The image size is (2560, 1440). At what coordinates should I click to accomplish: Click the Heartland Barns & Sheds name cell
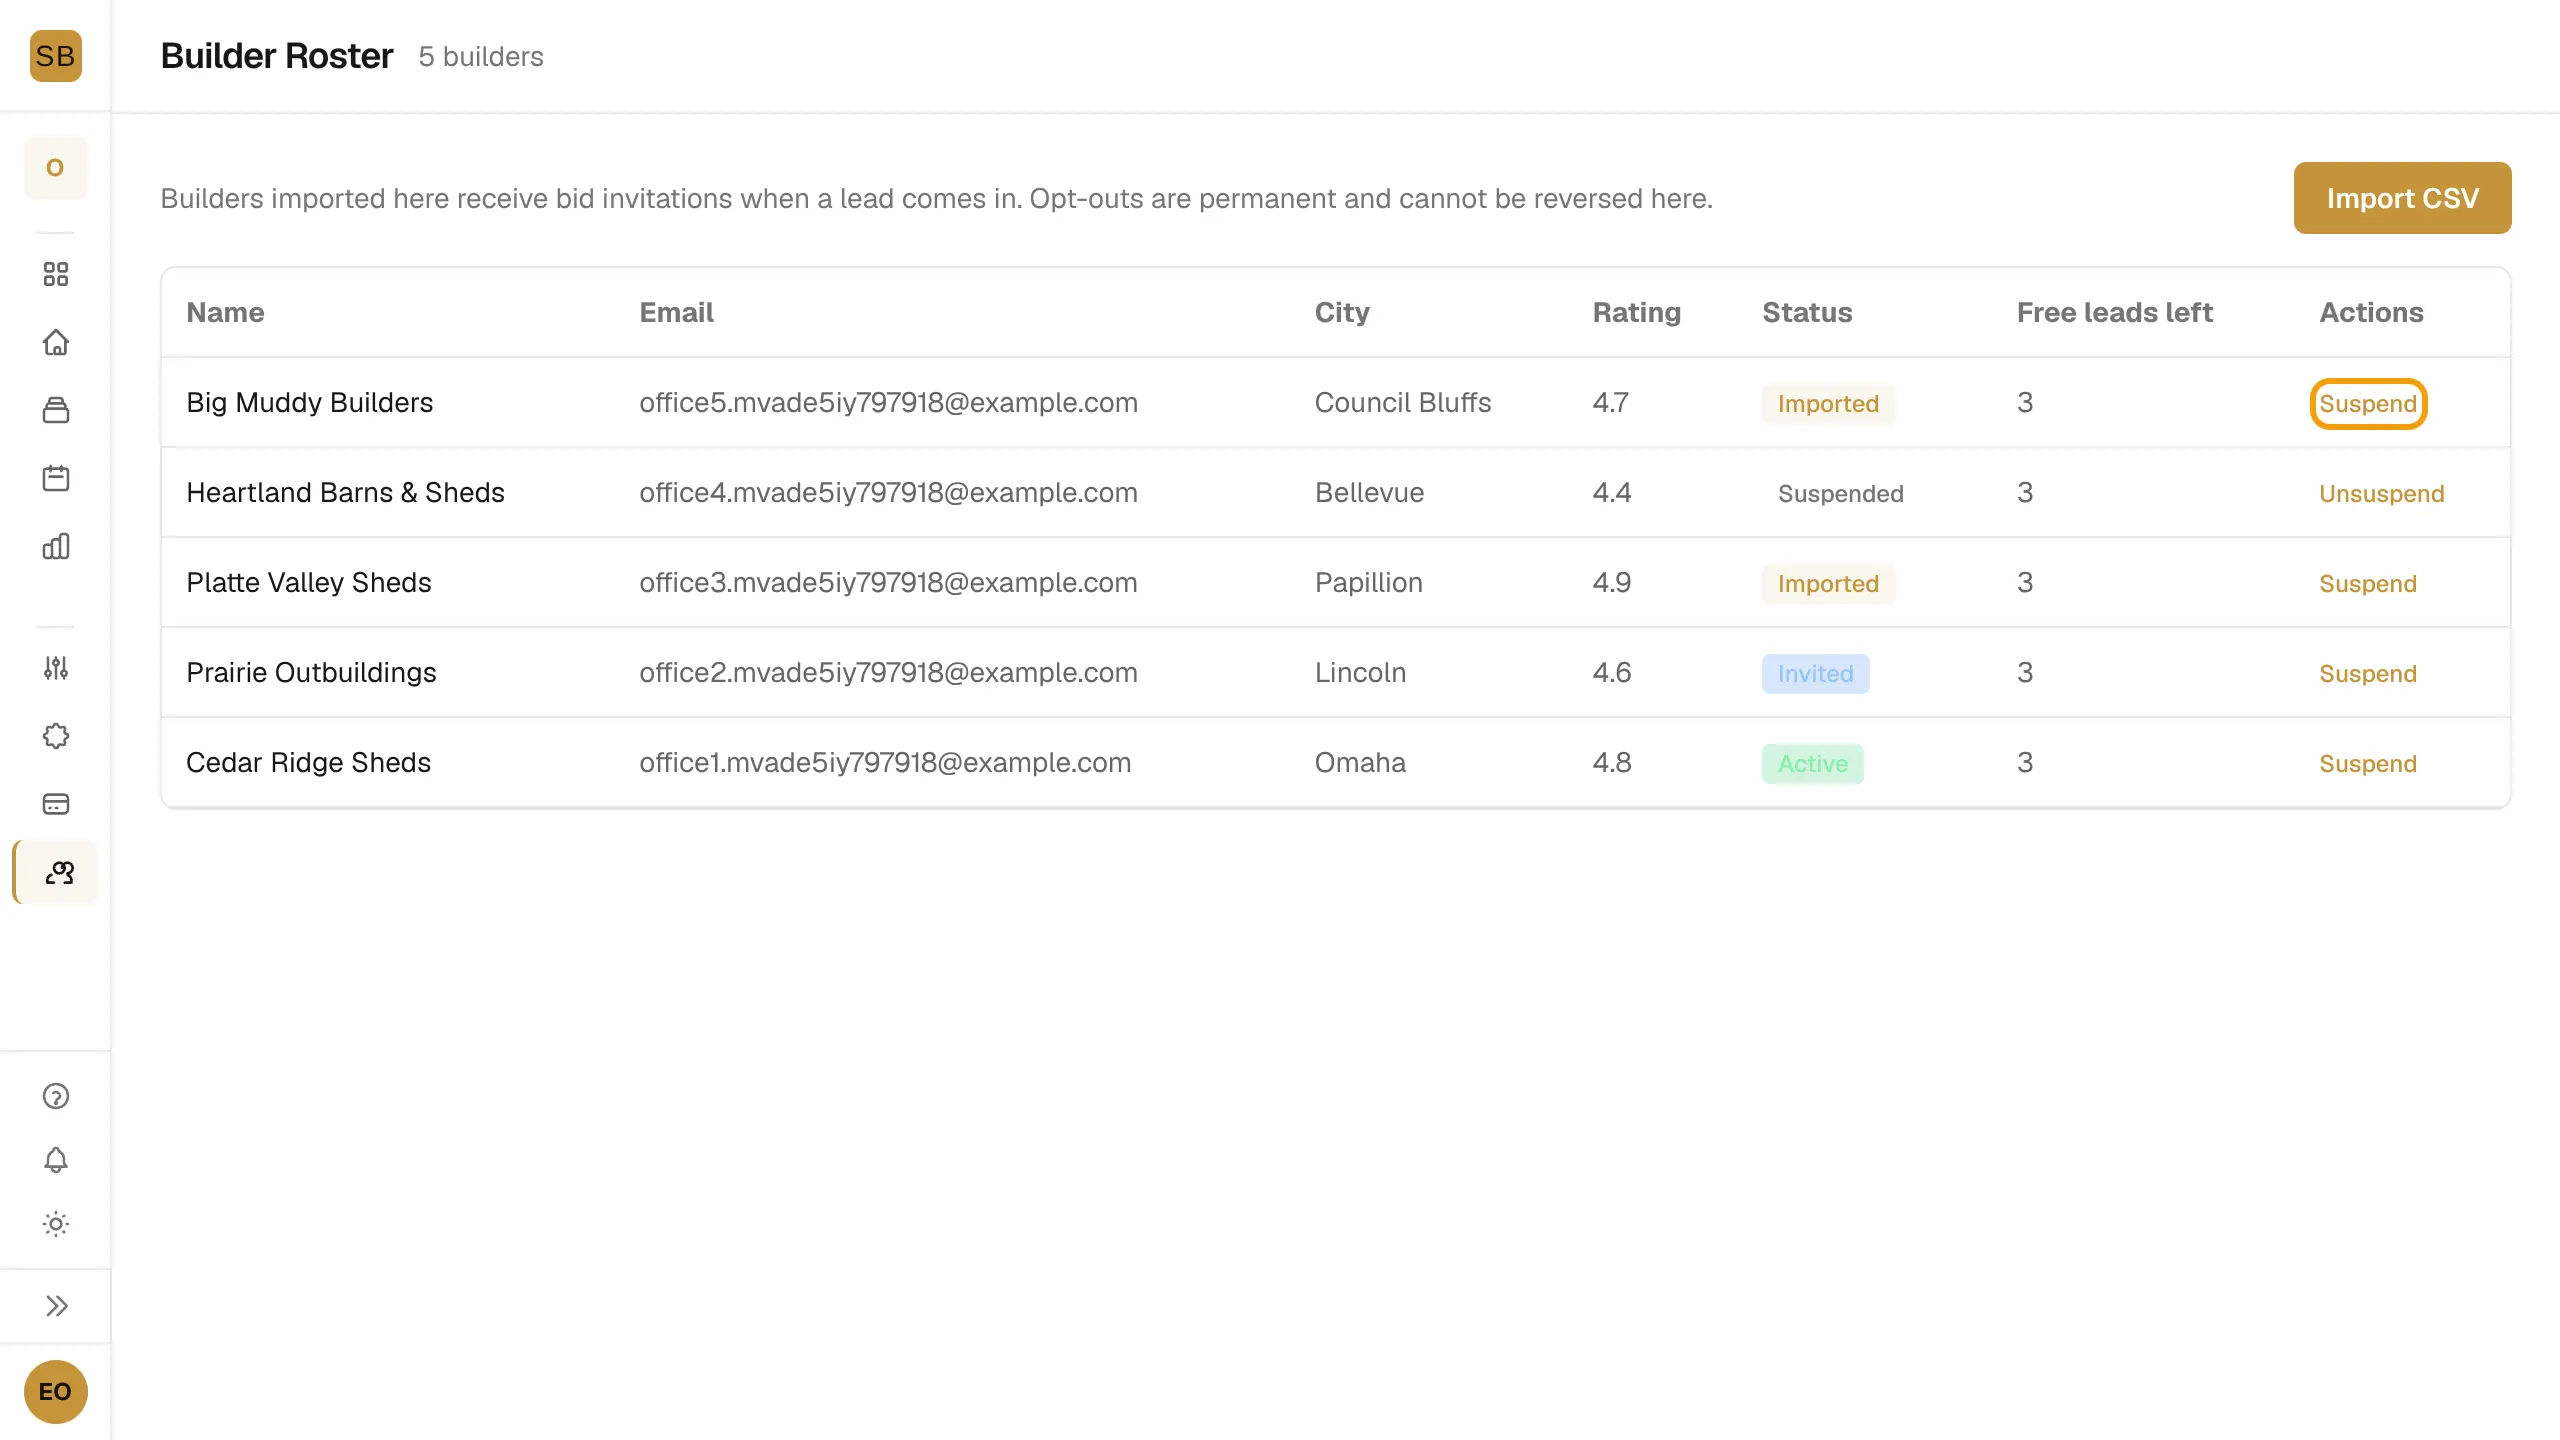point(345,492)
